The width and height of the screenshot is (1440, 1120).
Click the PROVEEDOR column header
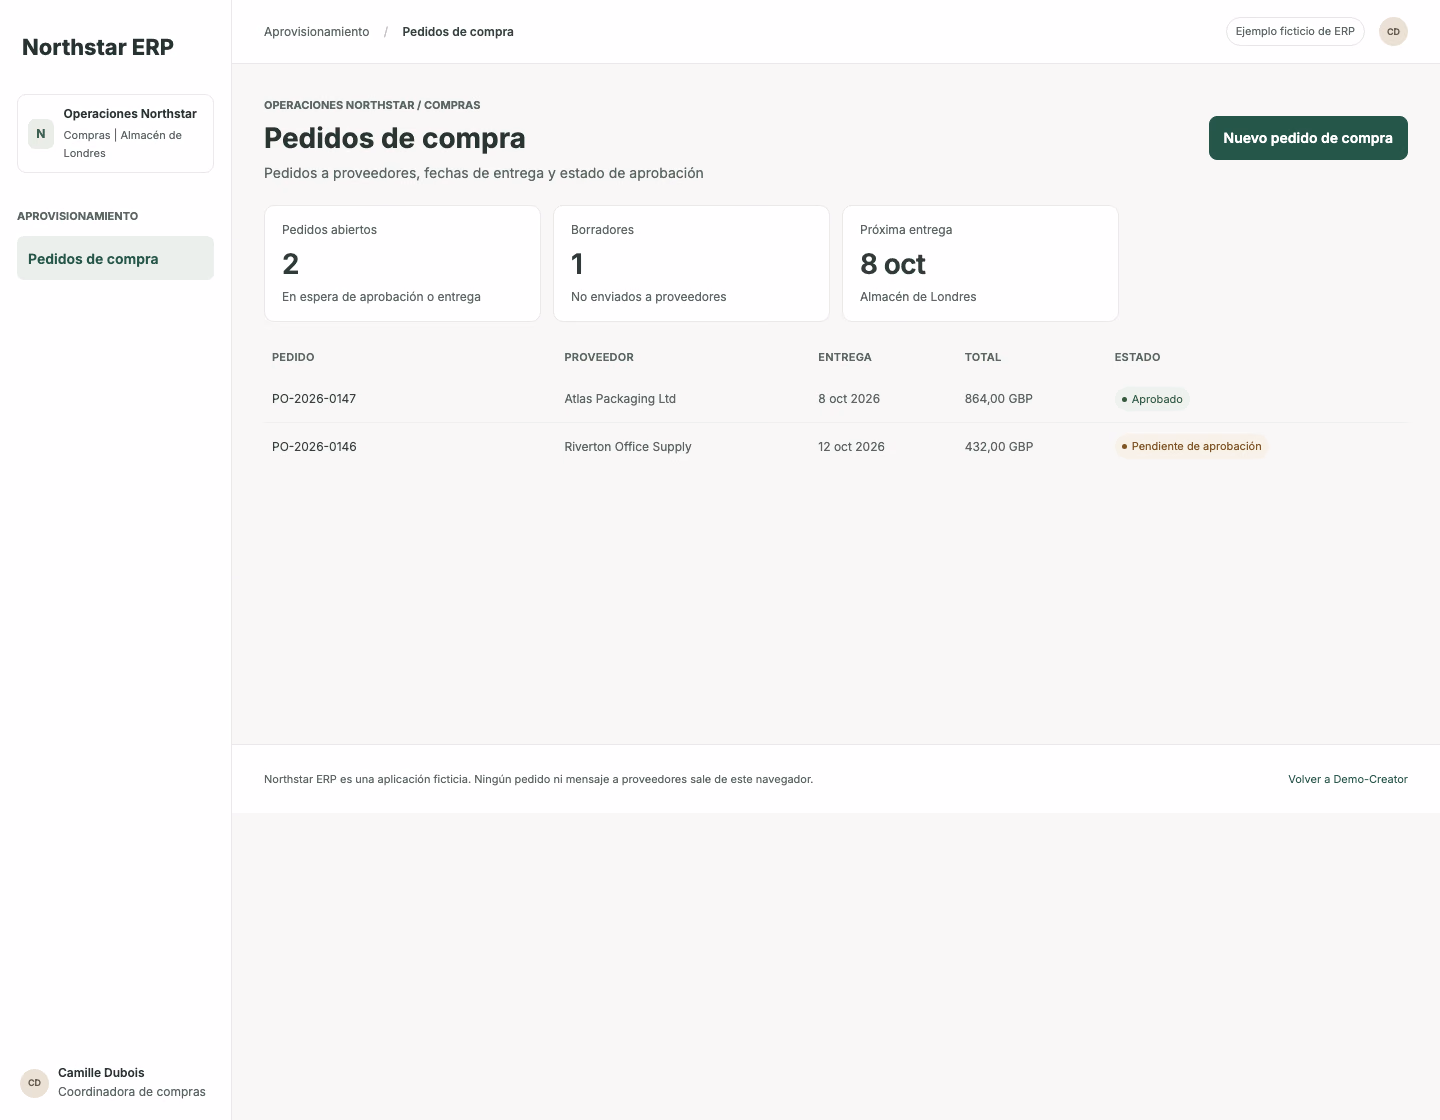(599, 357)
